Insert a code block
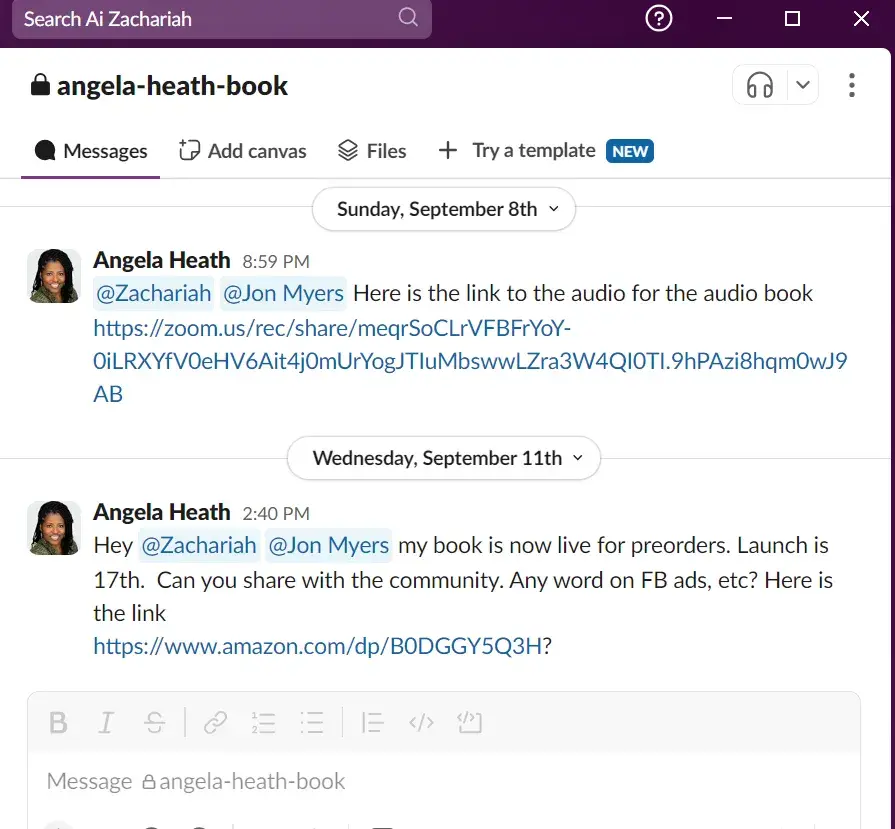895x829 pixels. point(469,722)
